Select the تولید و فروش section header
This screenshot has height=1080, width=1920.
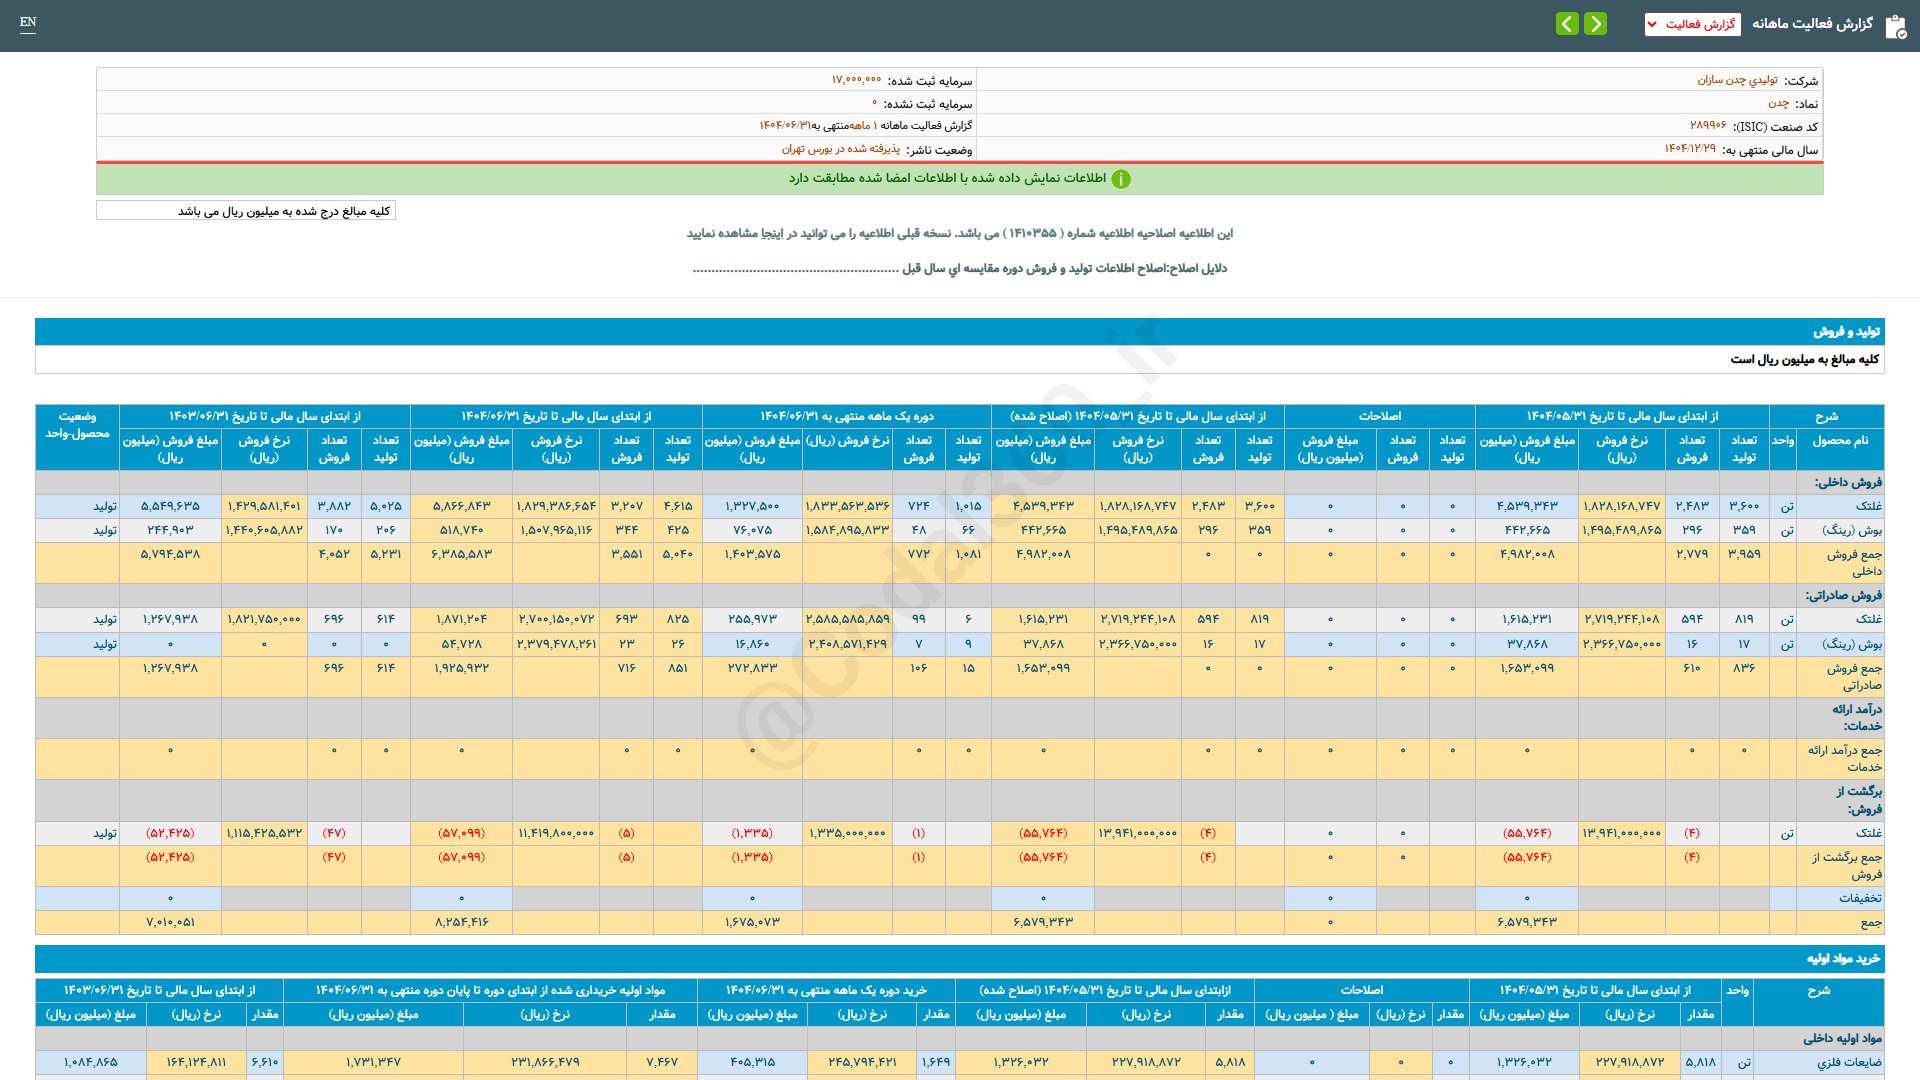click(1846, 331)
